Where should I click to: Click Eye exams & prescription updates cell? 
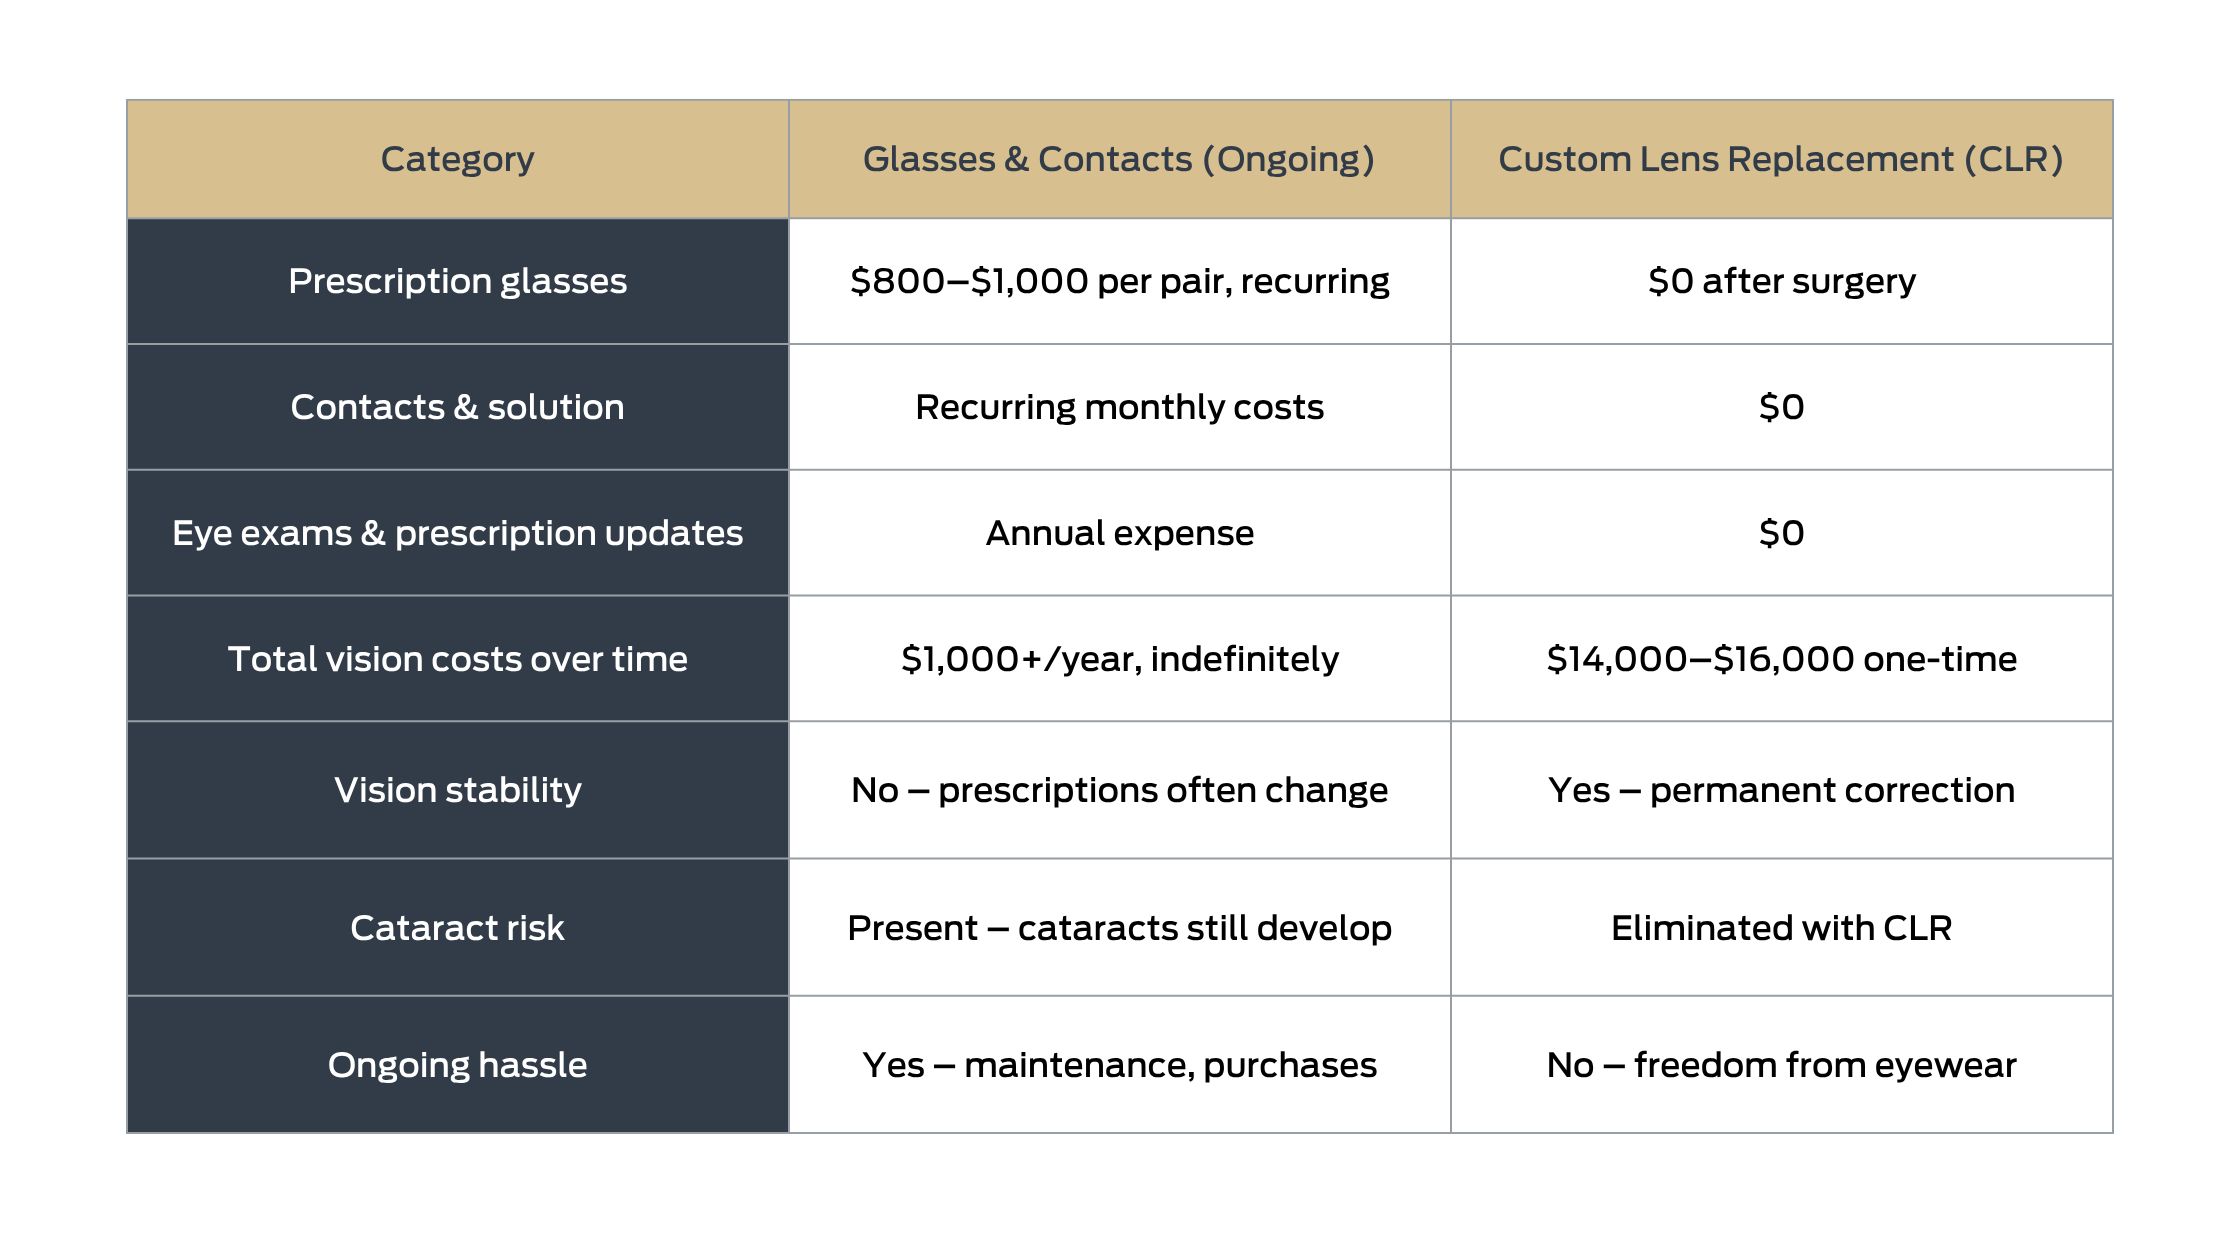pyautogui.click(x=457, y=533)
